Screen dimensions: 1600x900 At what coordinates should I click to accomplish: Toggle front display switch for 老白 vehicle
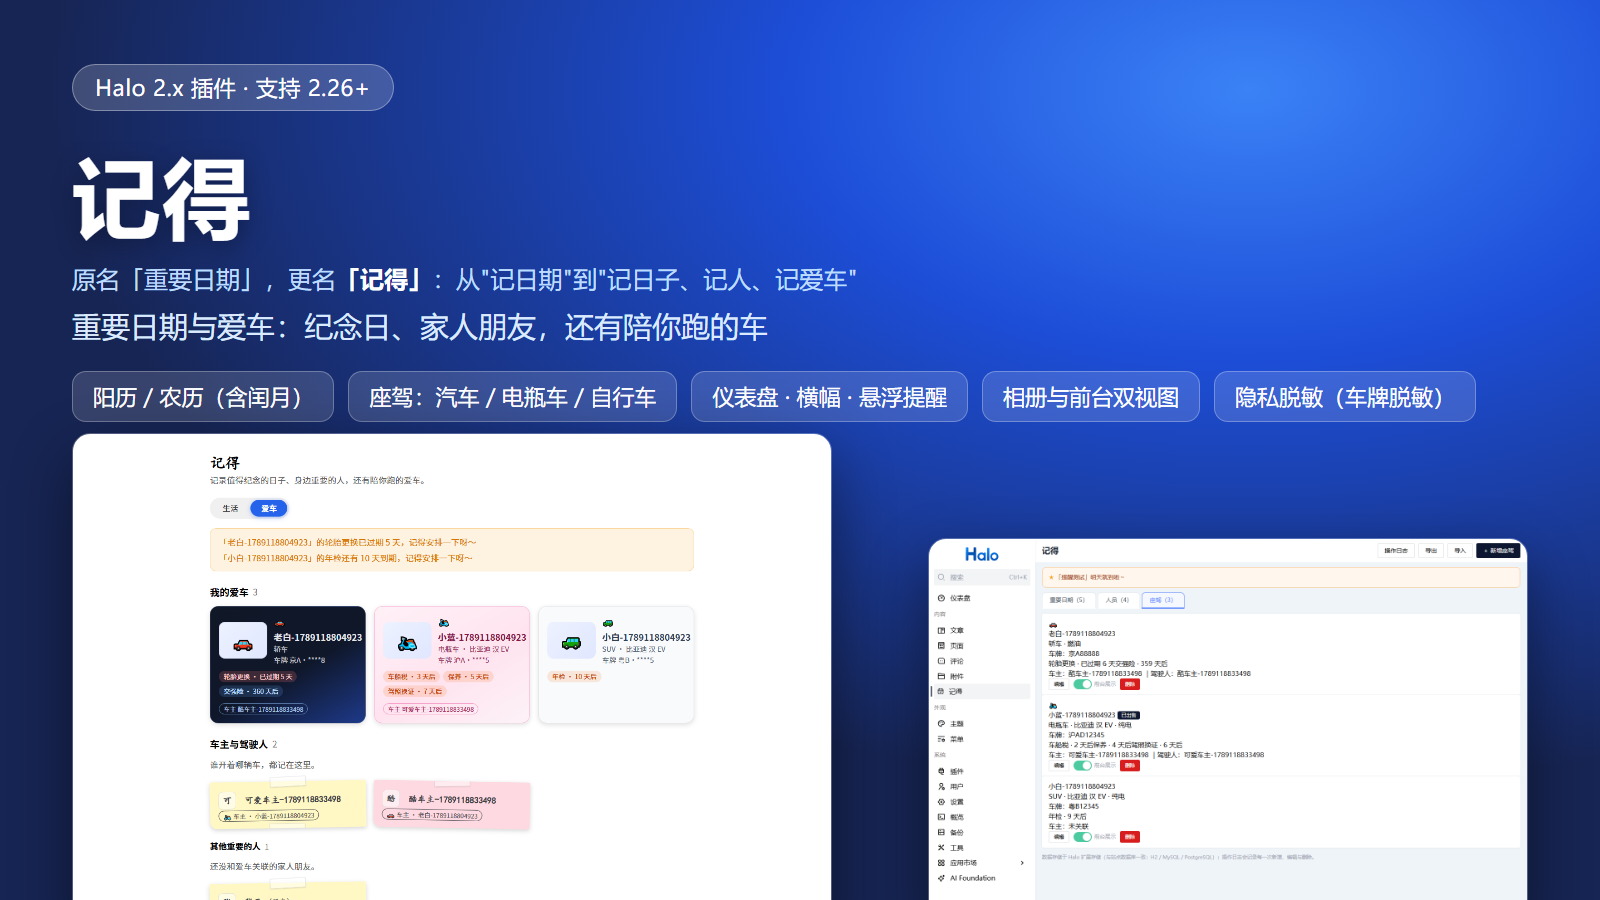tap(1082, 685)
